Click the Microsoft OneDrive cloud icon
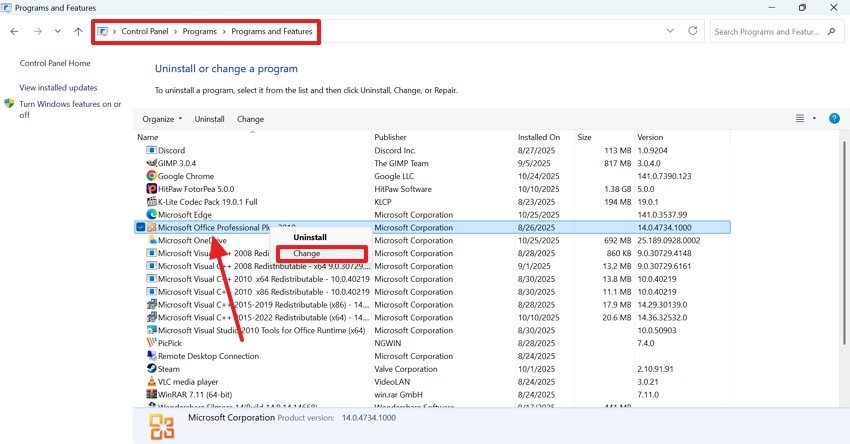Screen dimensions: 850x444 click(x=152, y=240)
